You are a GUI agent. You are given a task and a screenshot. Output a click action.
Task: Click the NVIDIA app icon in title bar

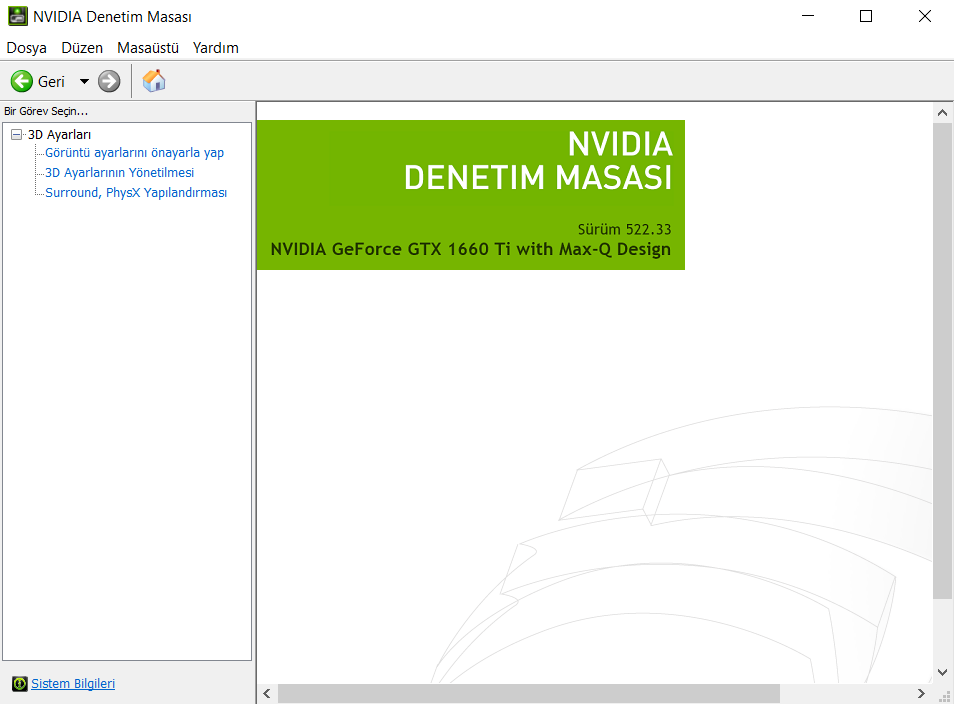point(18,16)
